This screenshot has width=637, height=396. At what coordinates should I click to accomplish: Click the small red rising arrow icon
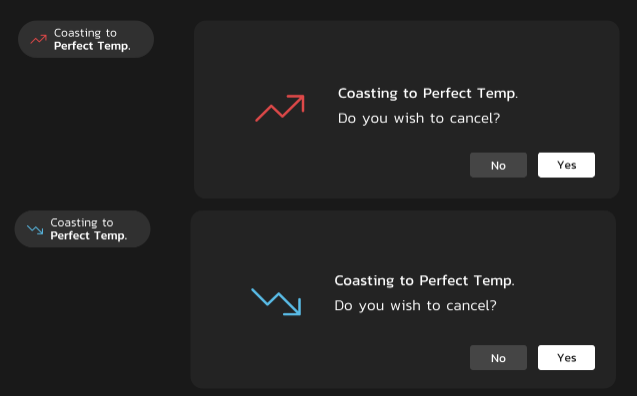click(39, 39)
